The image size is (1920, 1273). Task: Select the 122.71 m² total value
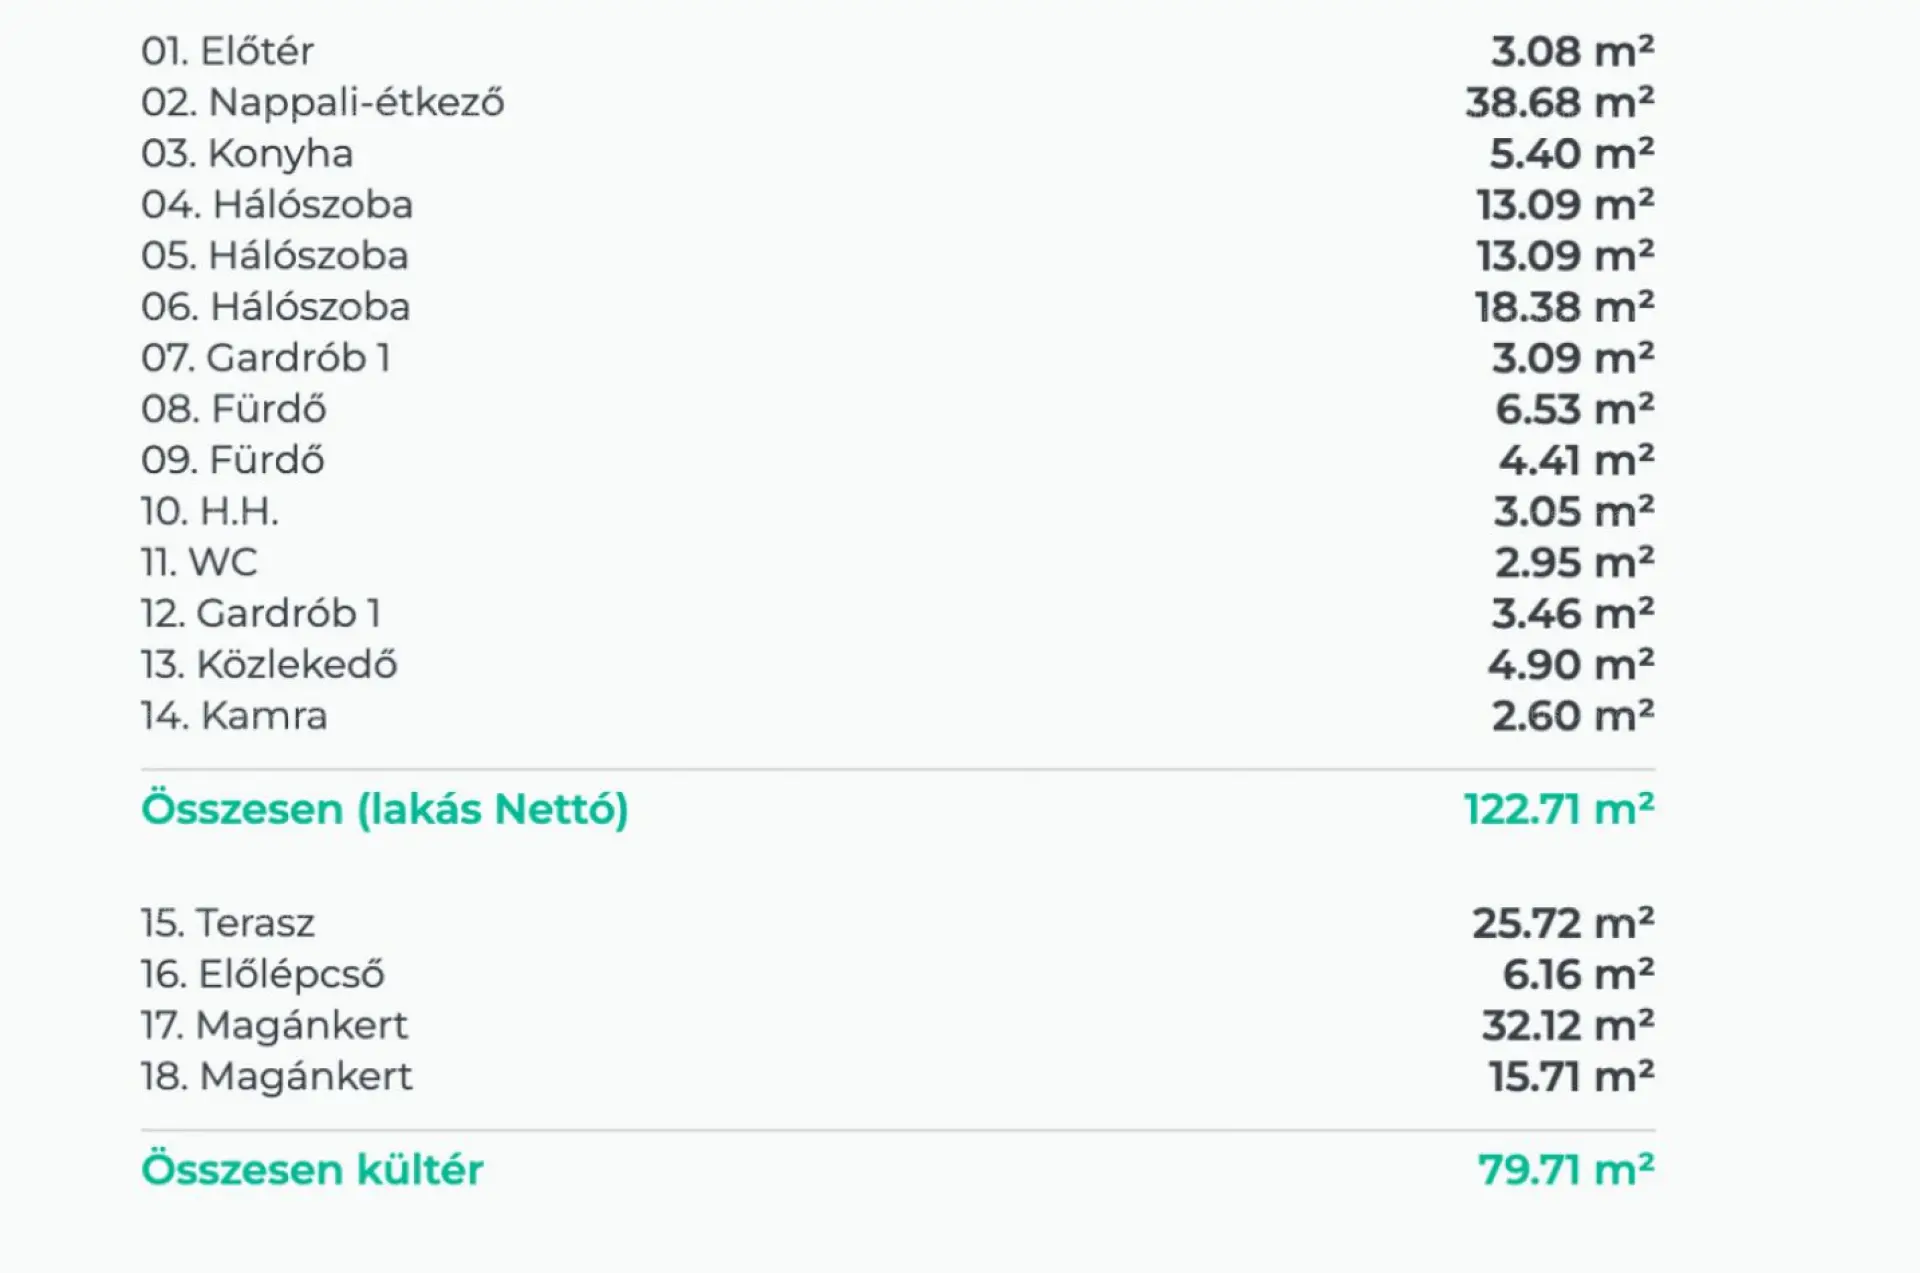click(1559, 808)
